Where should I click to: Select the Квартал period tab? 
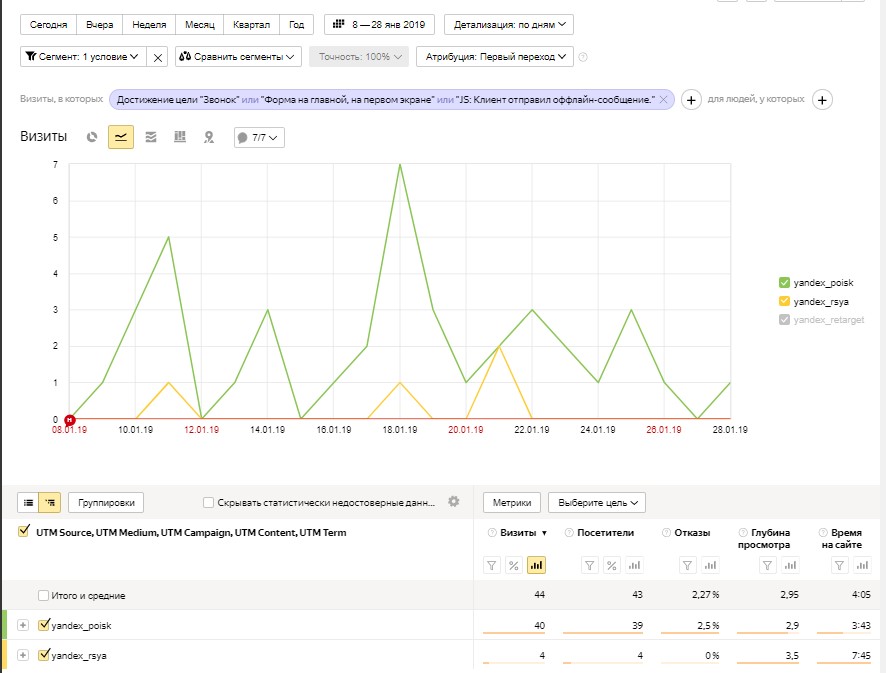[250, 24]
